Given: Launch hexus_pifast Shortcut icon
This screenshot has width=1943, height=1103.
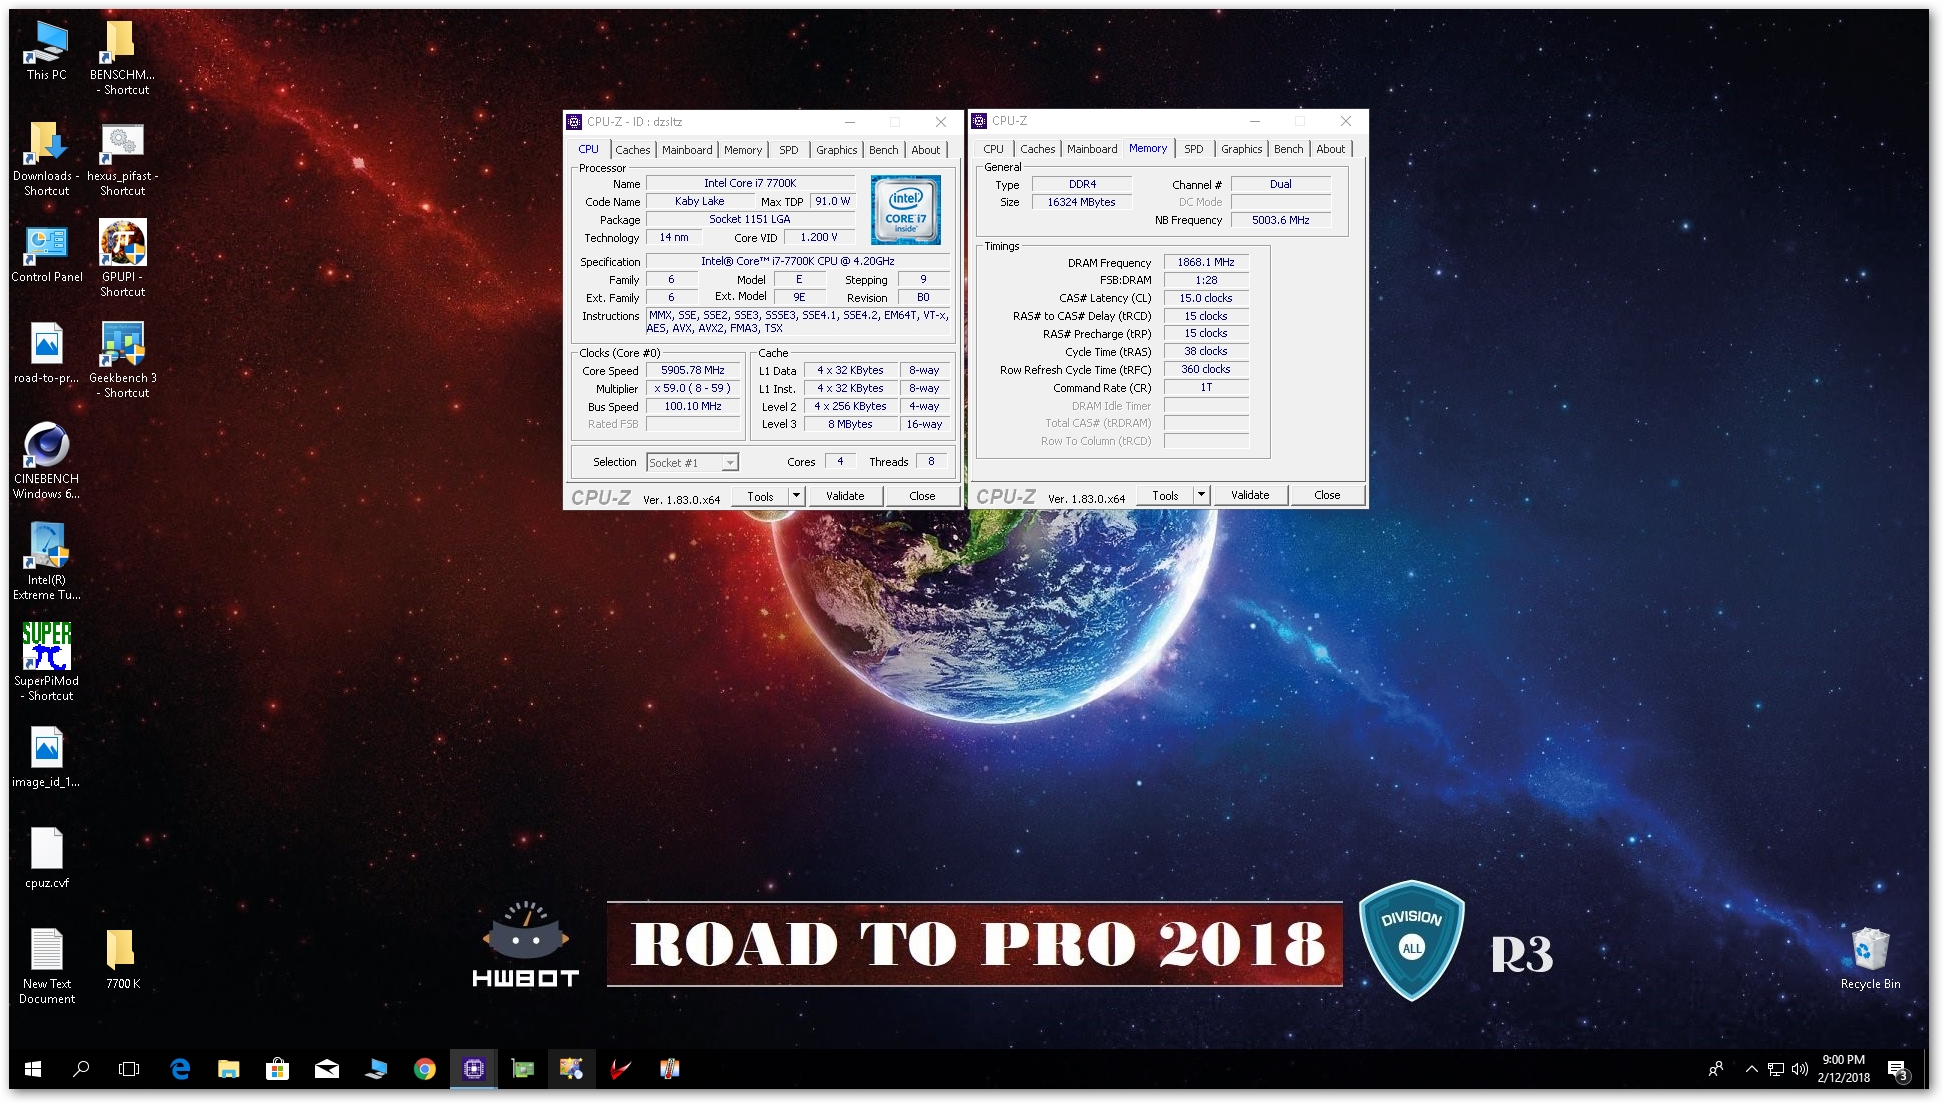Looking at the screenshot, I should [122, 158].
